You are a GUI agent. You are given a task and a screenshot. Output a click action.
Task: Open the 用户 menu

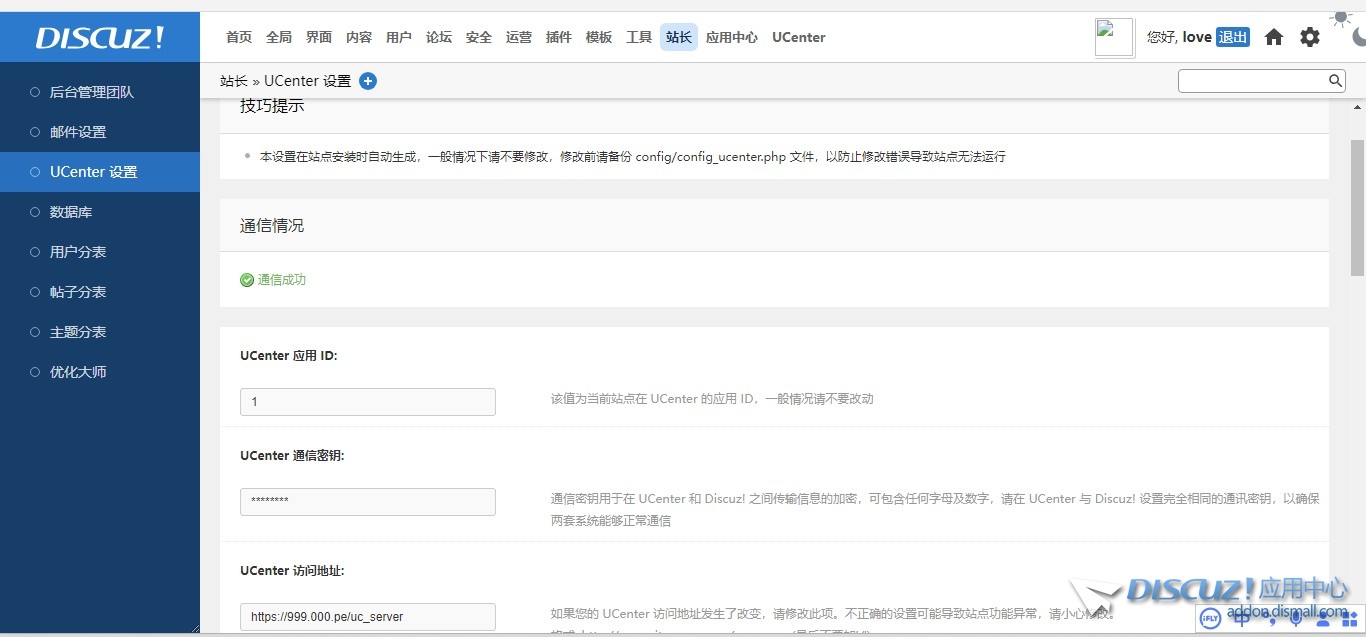tap(399, 37)
